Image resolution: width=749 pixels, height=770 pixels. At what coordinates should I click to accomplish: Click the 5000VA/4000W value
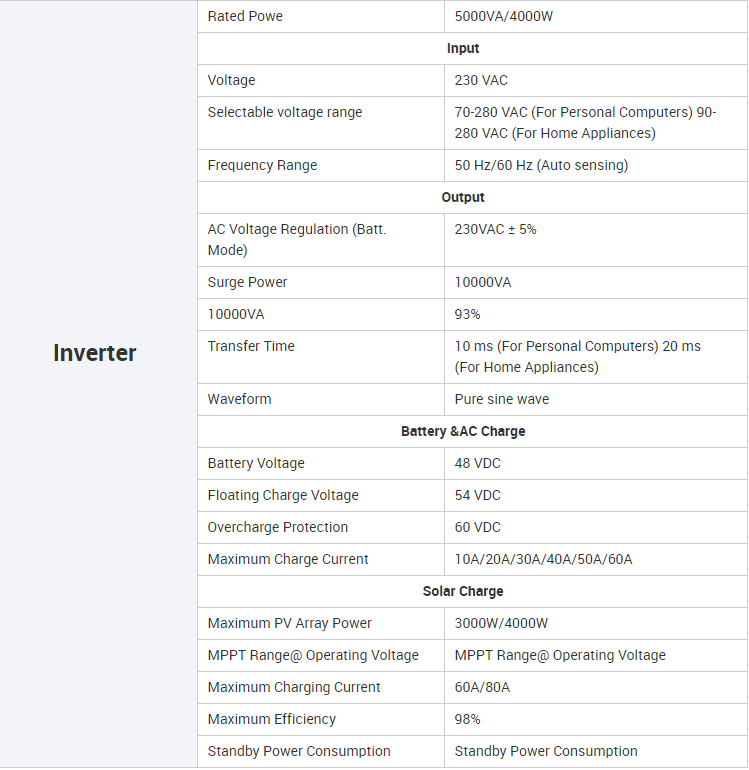tap(503, 17)
